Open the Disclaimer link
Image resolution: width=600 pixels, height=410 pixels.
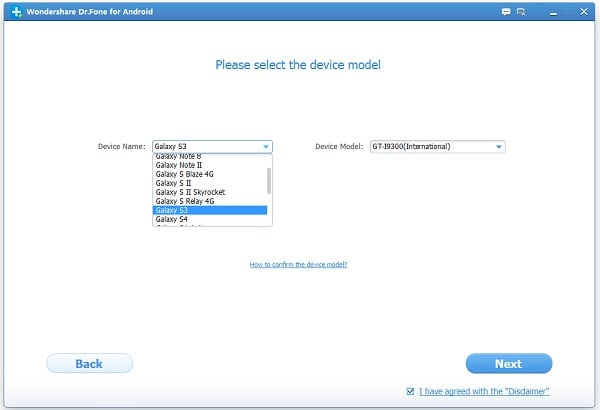coord(484,391)
